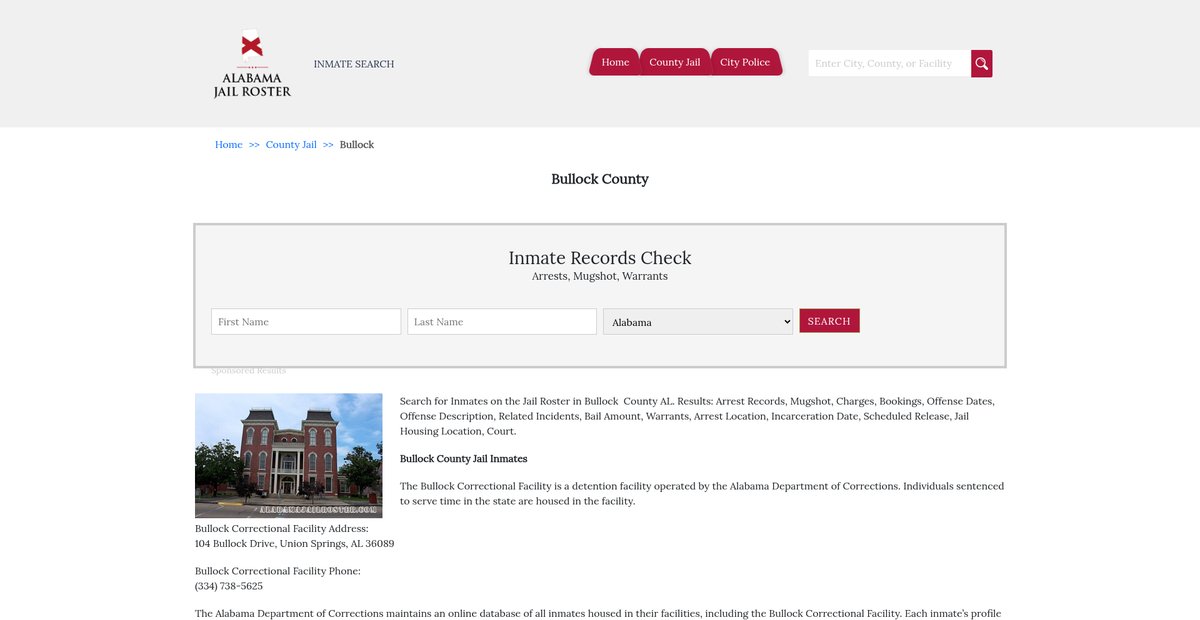Open the County Jail nav tab
1200x620 pixels.
coord(674,62)
